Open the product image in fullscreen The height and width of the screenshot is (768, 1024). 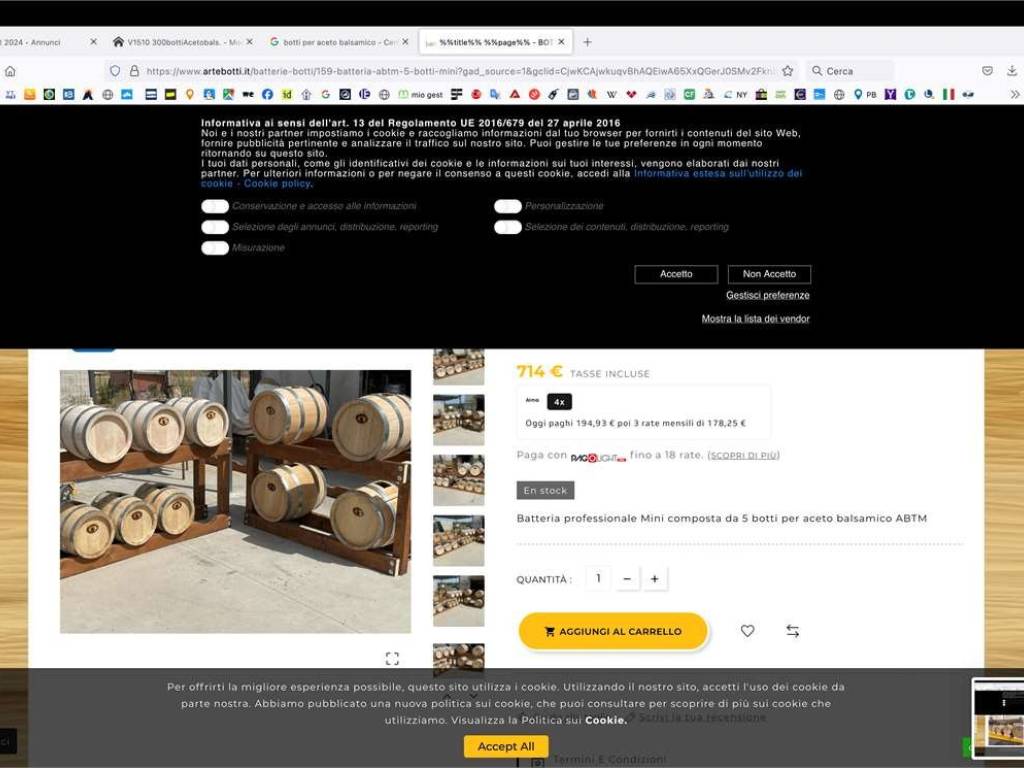[x=392, y=658]
